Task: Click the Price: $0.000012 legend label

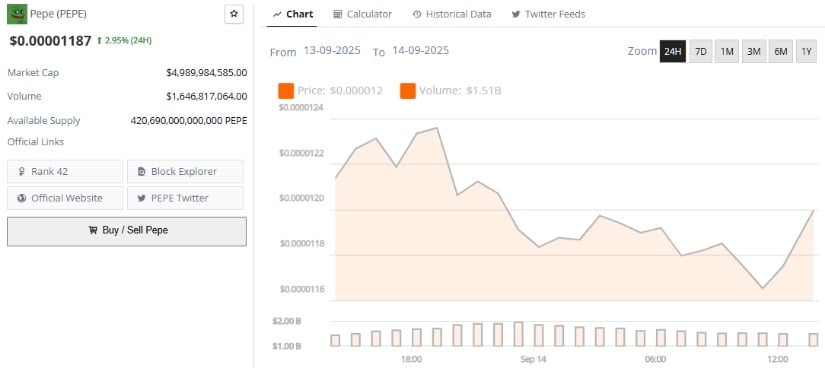Action: point(340,91)
